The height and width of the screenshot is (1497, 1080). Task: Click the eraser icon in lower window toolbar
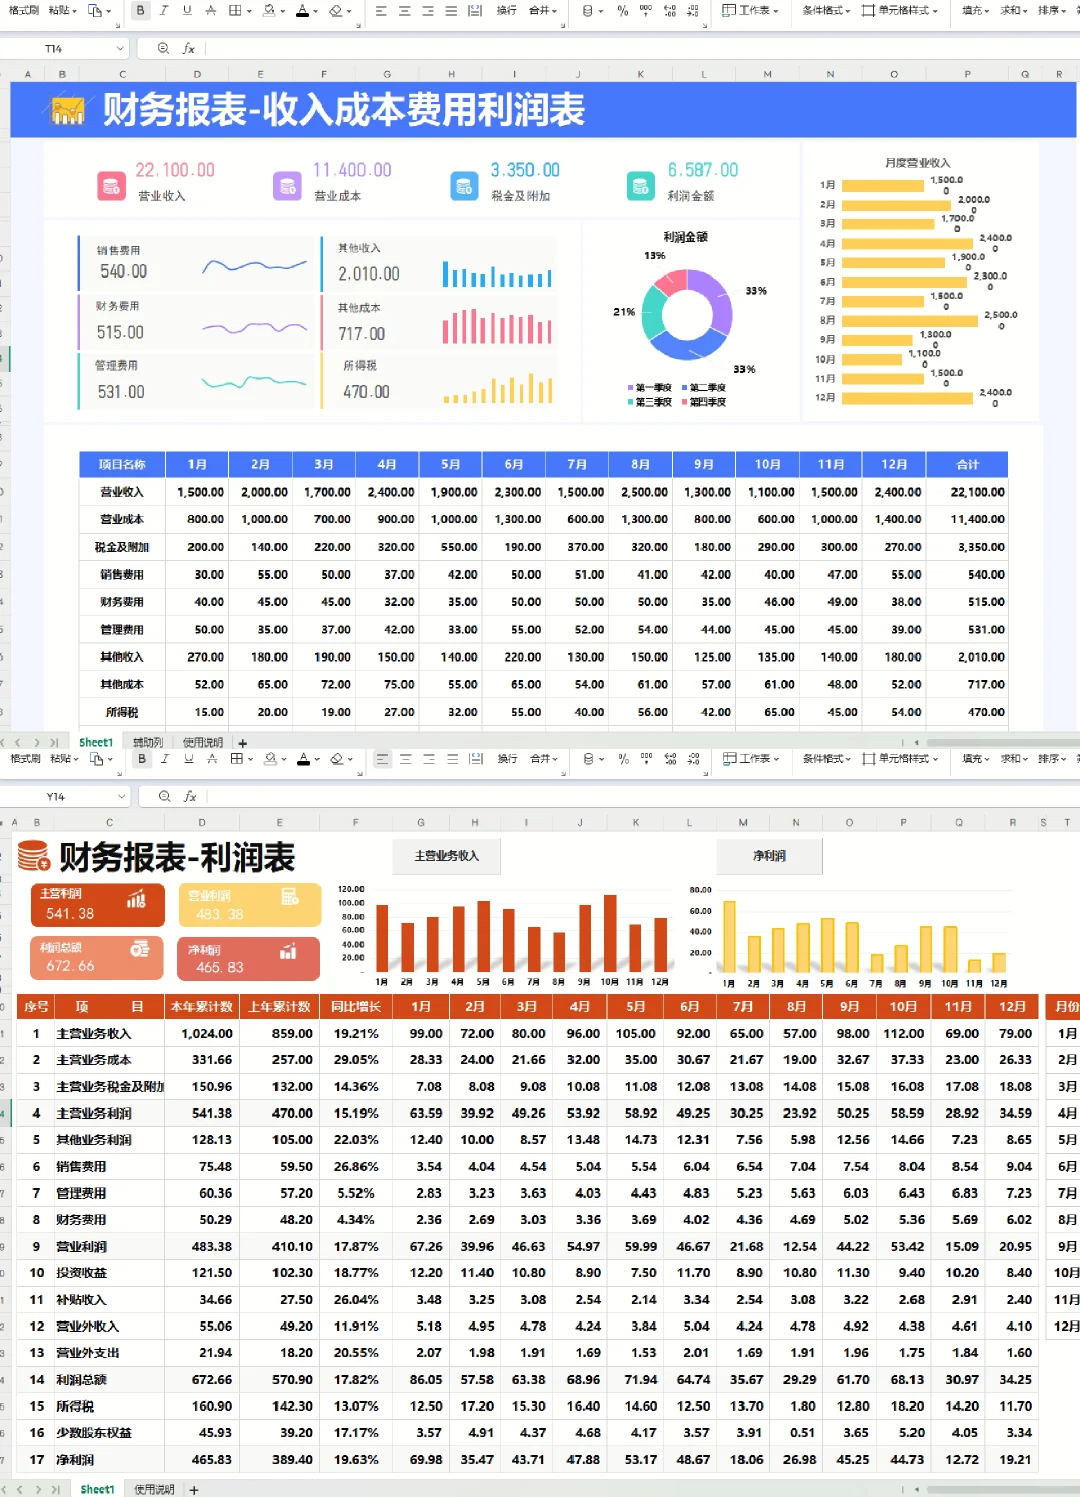click(336, 759)
